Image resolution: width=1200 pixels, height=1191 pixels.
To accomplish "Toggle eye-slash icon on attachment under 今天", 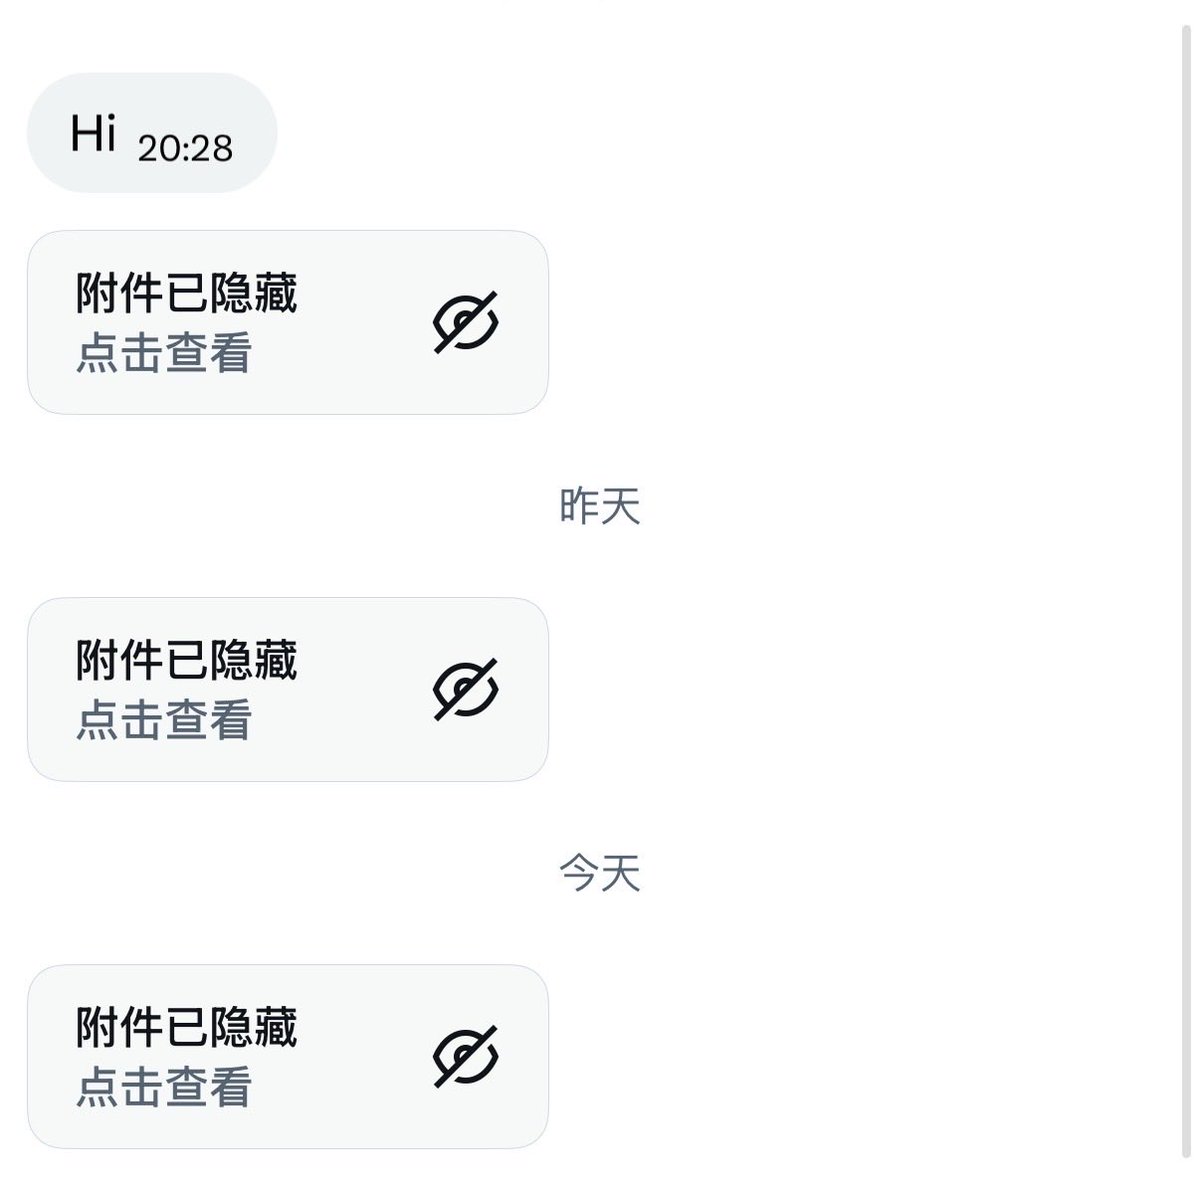I will [466, 1056].
